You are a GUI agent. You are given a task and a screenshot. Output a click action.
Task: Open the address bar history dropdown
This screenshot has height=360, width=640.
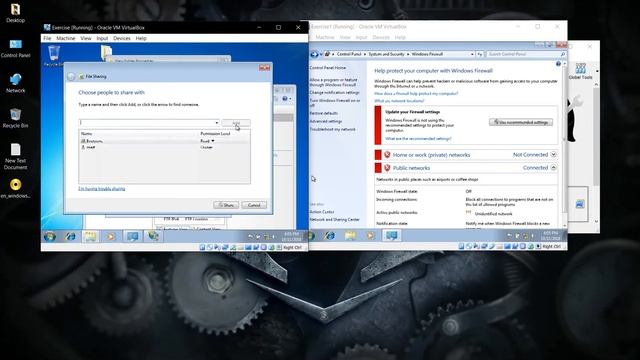(472, 54)
